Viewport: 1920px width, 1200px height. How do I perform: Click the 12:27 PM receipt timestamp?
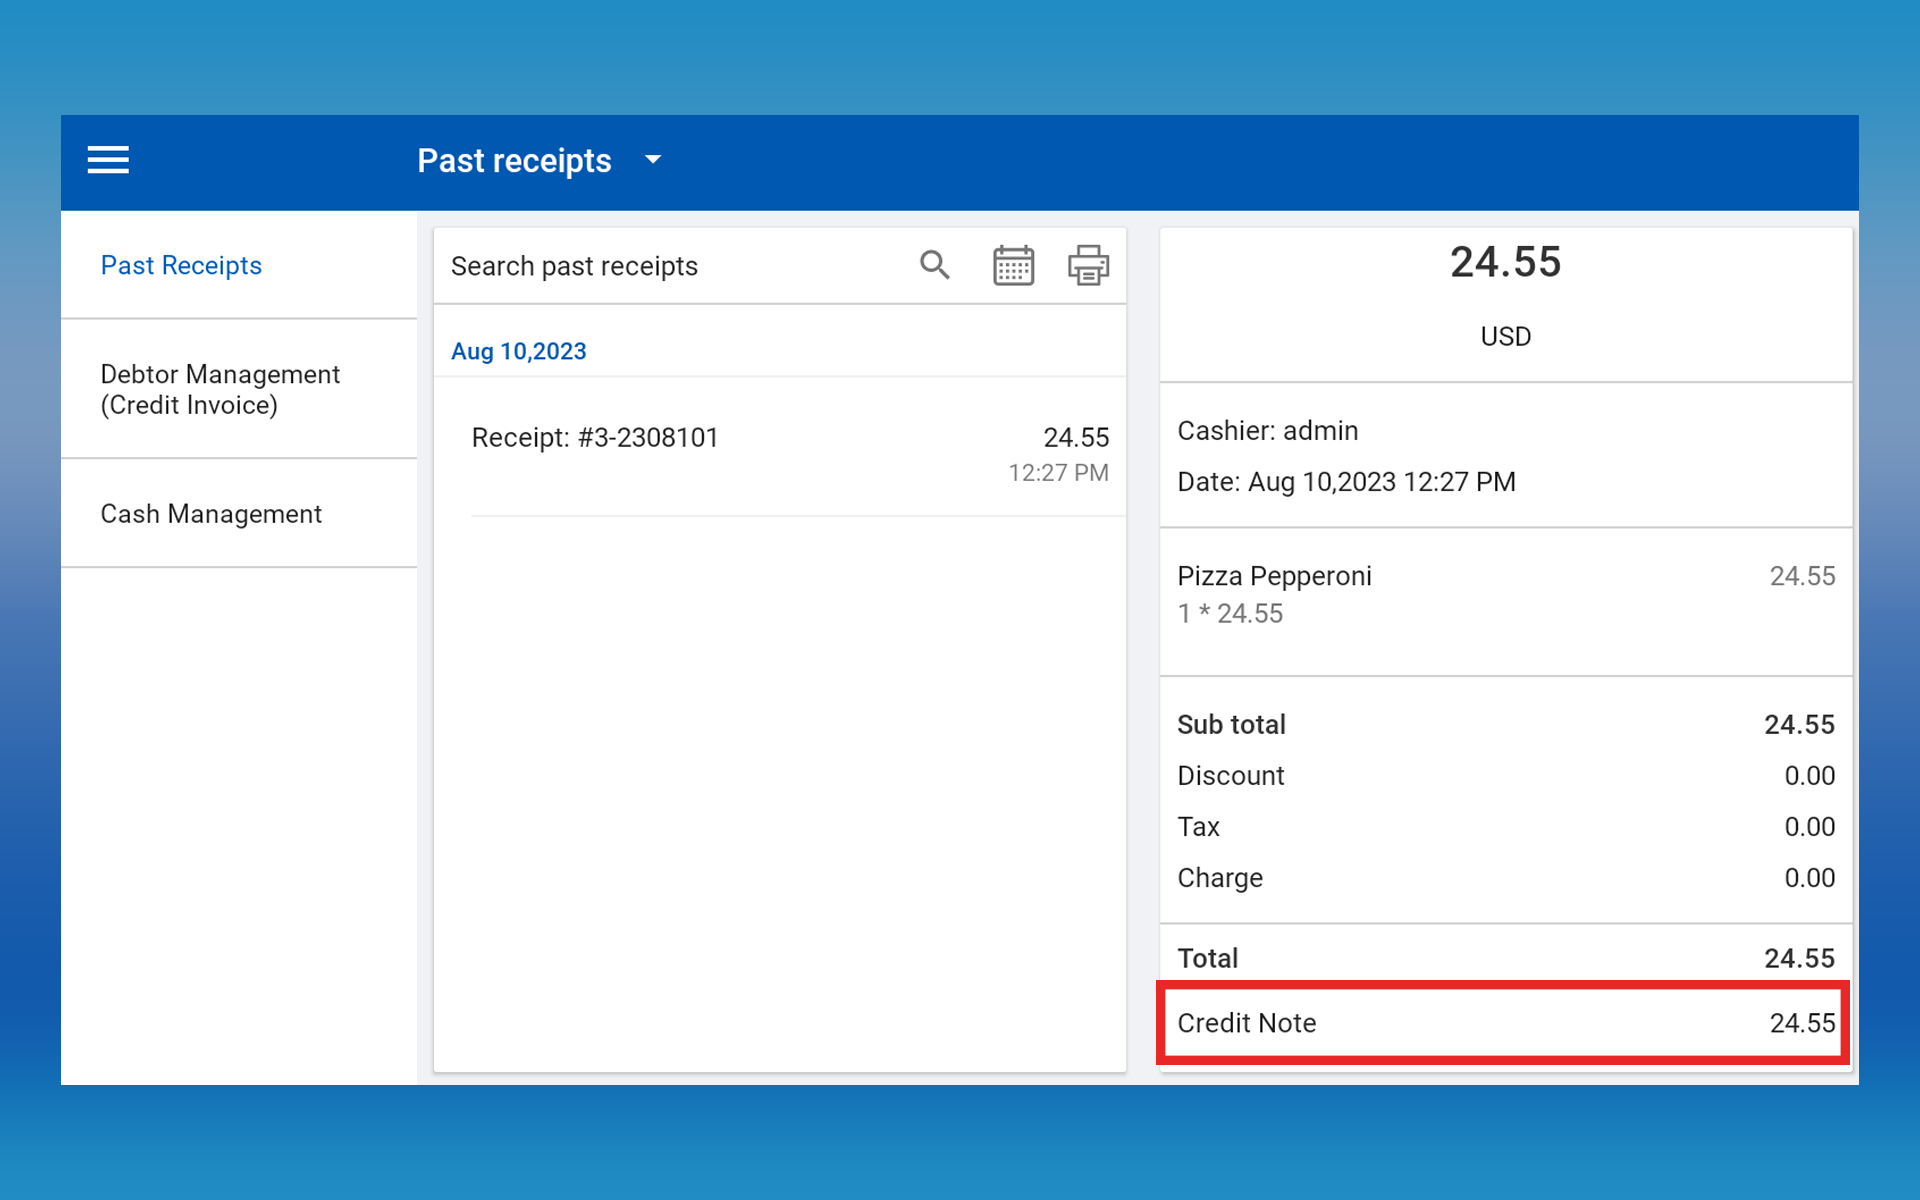tap(1057, 473)
